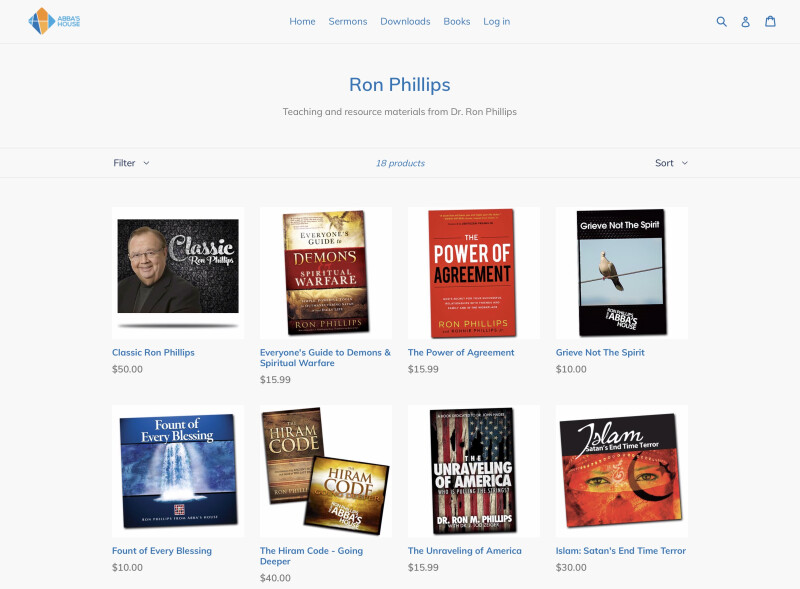Click the Log in link
The width and height of the screenshot is (800, 589).
(x=496, y=21)
